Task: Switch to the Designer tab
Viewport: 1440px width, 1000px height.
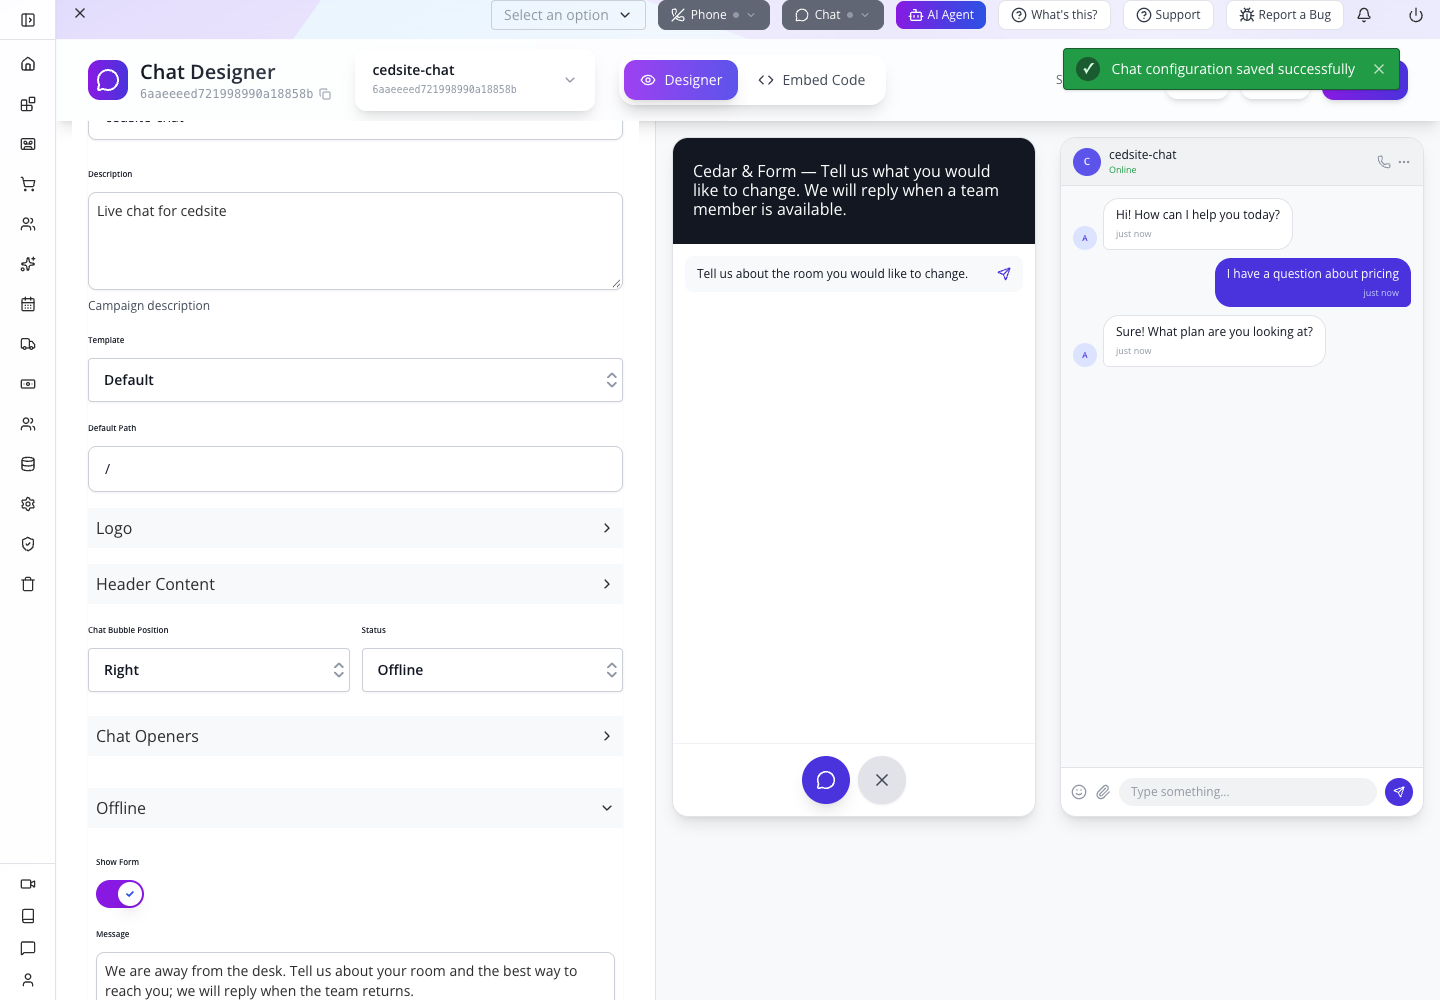Action: [681, 80]
